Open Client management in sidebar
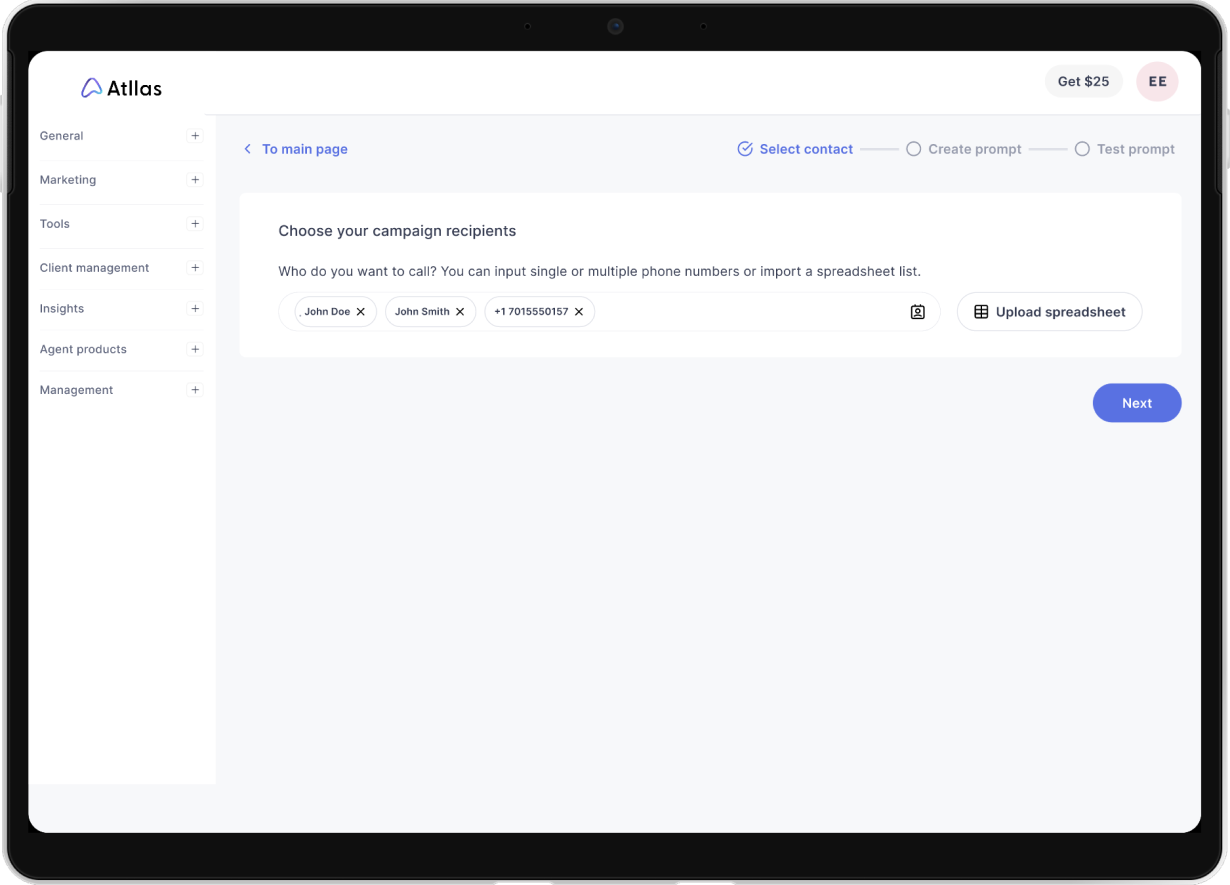1230x885 pixels. point(95,268)
